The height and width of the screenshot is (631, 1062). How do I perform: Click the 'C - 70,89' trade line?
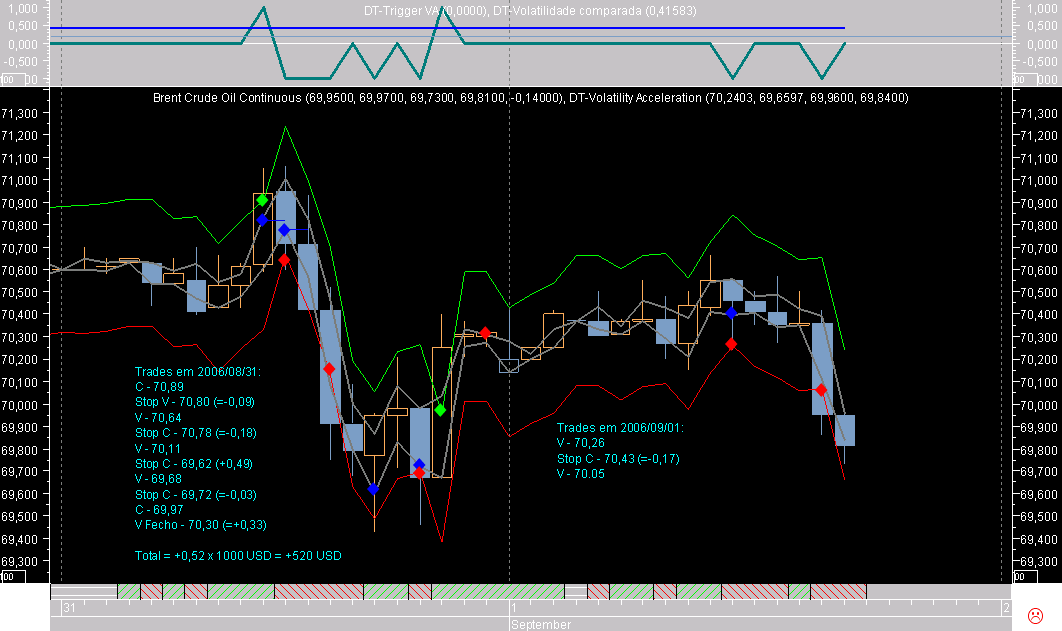(x=159, y=387)
